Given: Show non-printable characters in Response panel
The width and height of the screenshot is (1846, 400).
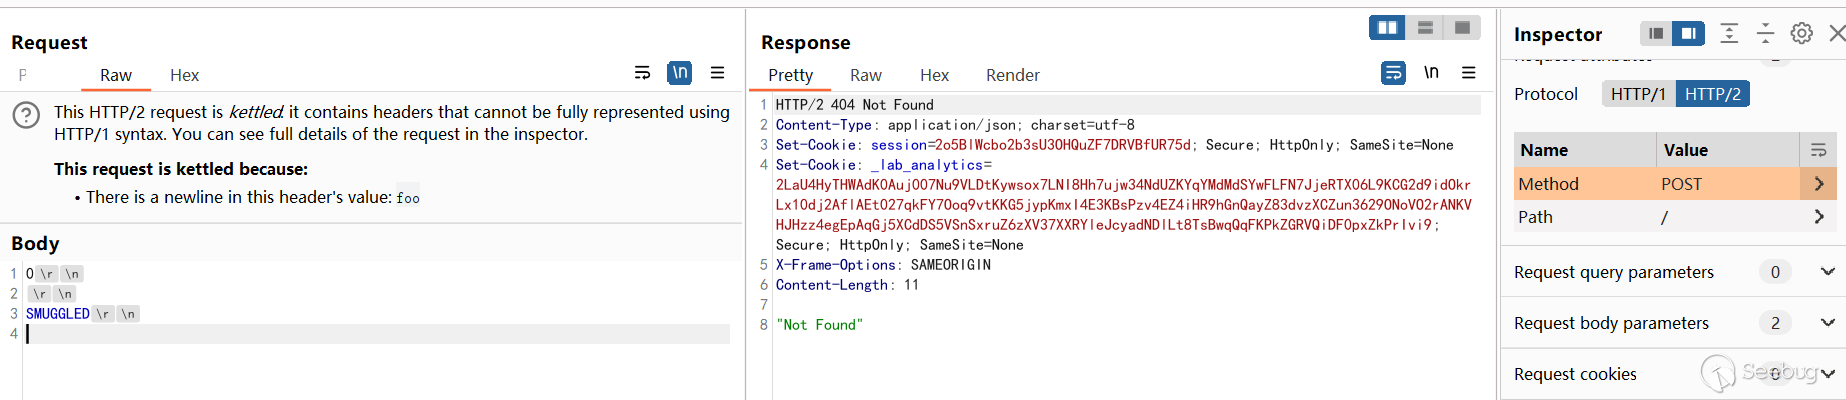Looking at the screenshot, I should coord(1431,73).
